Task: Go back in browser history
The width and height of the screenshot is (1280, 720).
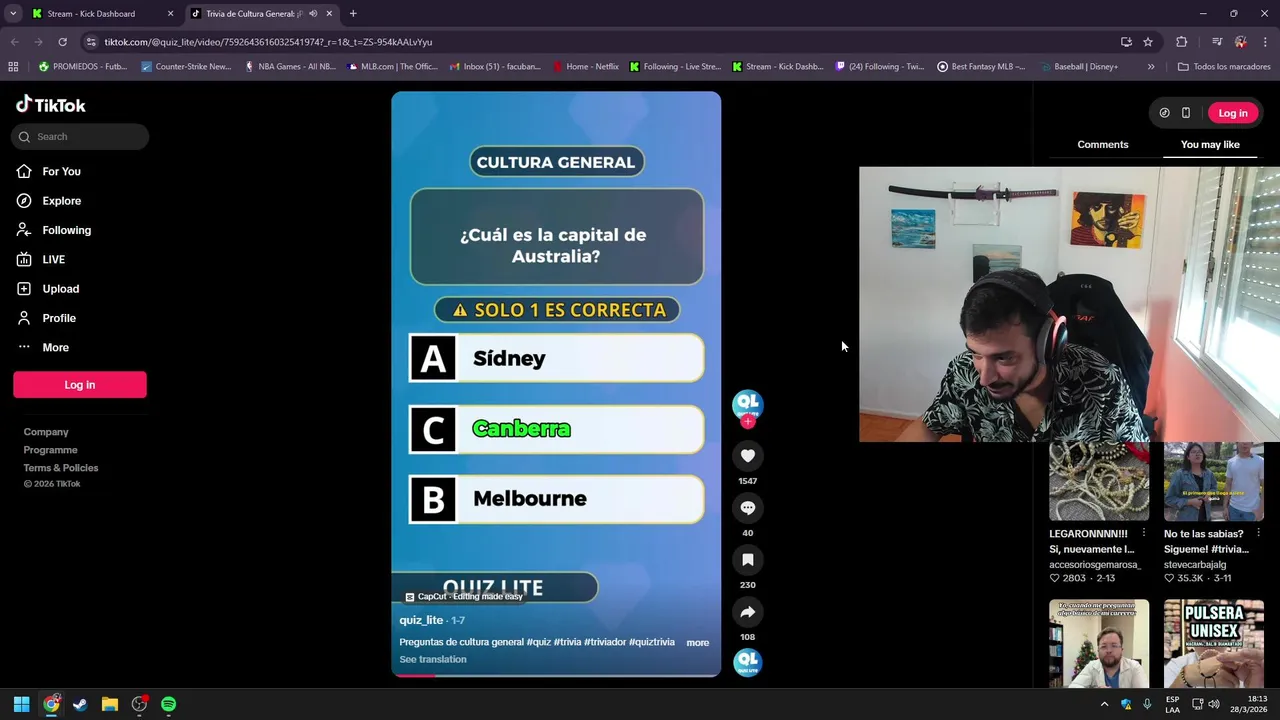Action: (14, 42)
